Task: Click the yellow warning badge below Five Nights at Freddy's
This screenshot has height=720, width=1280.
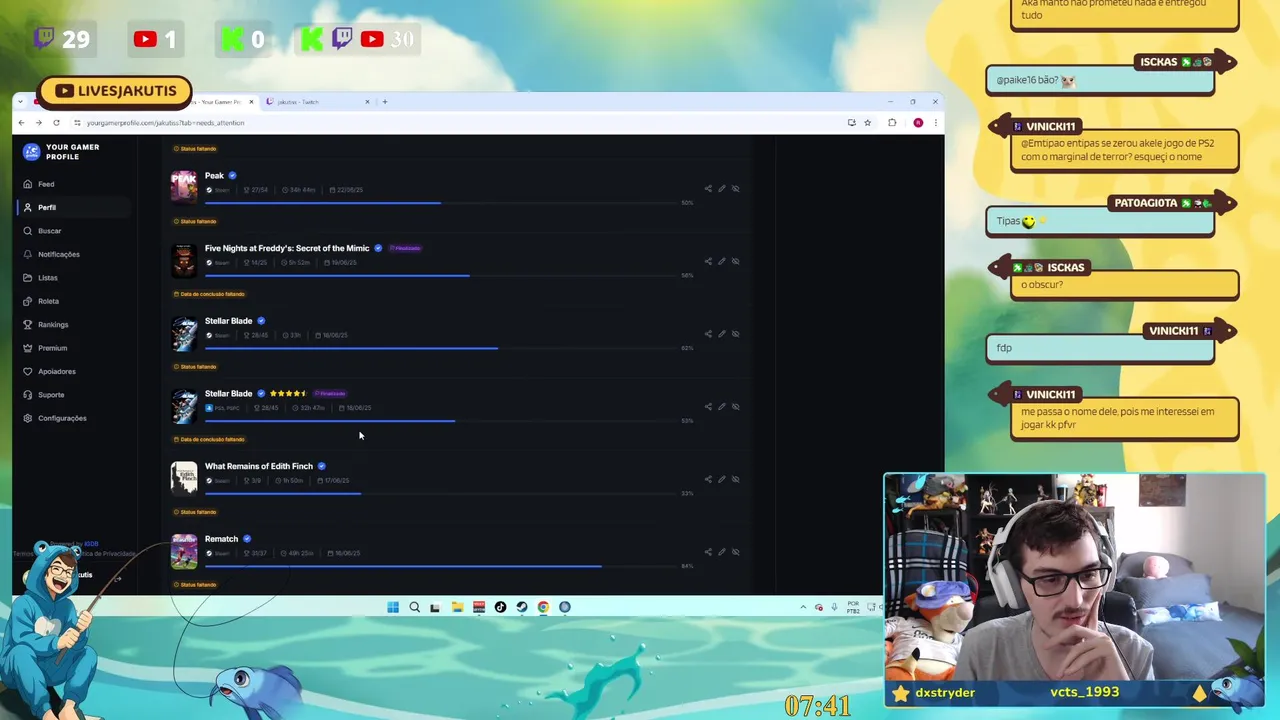Action: 209,294
